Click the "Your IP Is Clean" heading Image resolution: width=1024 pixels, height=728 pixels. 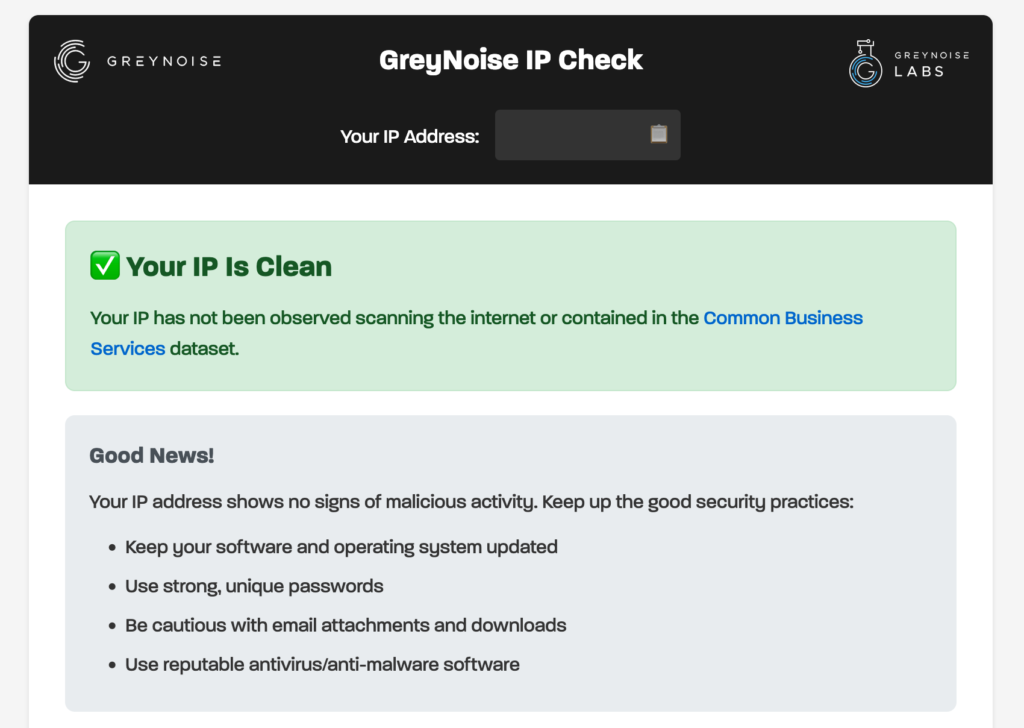click(229, 267)
